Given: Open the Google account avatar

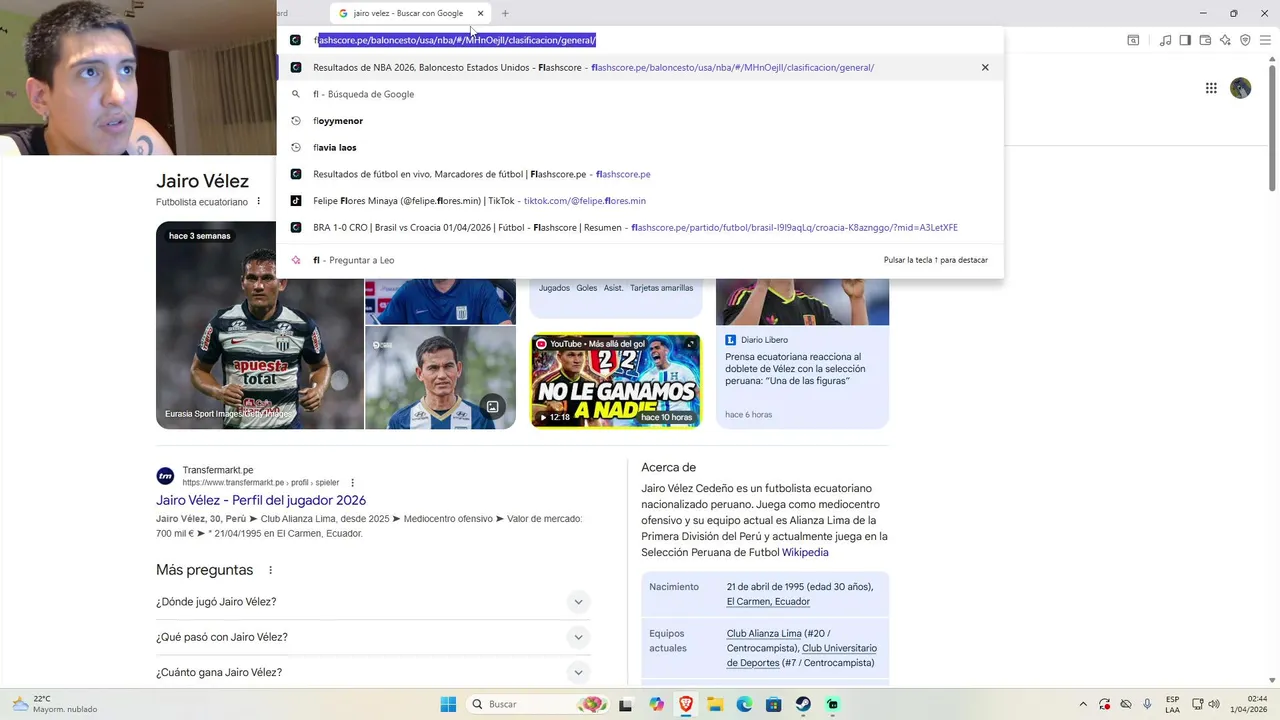Looking at the screenshot, I should pos(1241,88).
